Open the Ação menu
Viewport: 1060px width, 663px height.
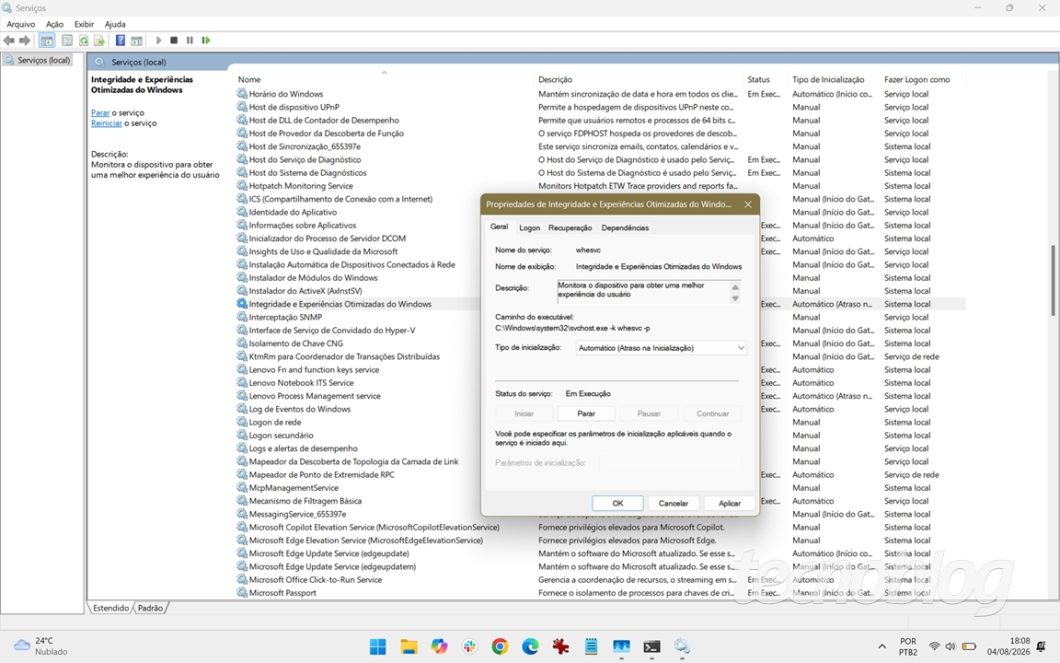(55, 24)
